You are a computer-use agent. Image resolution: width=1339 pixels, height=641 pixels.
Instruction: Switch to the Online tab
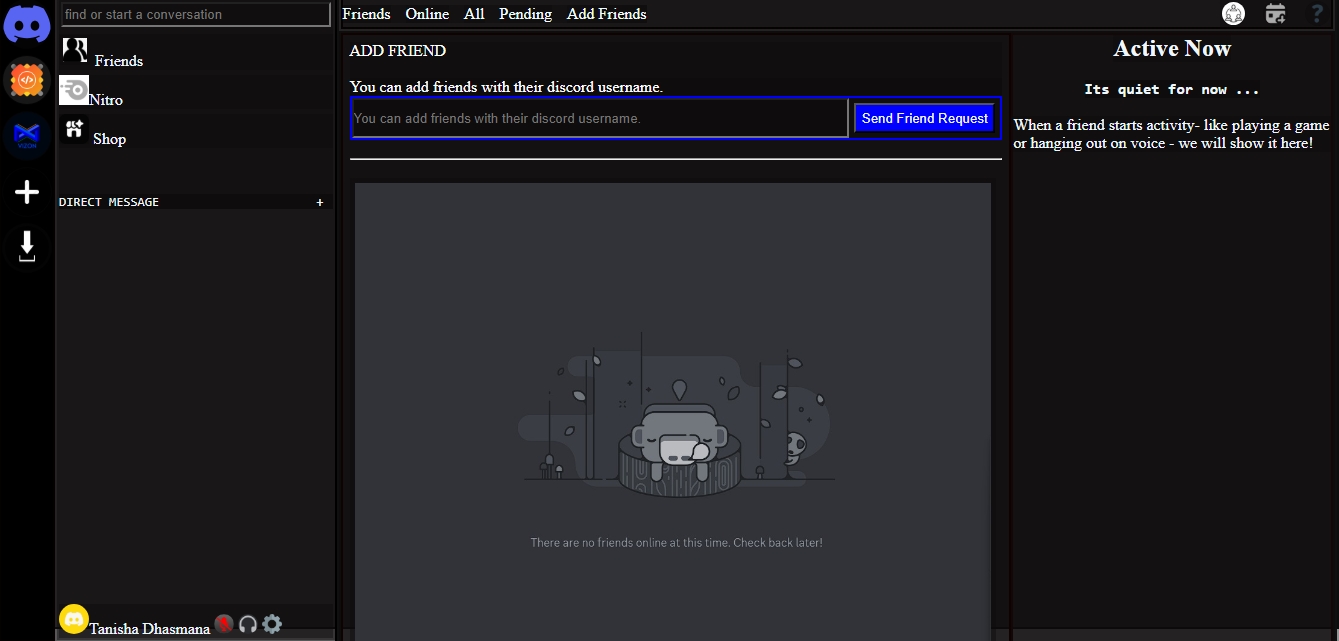[427, 14]
